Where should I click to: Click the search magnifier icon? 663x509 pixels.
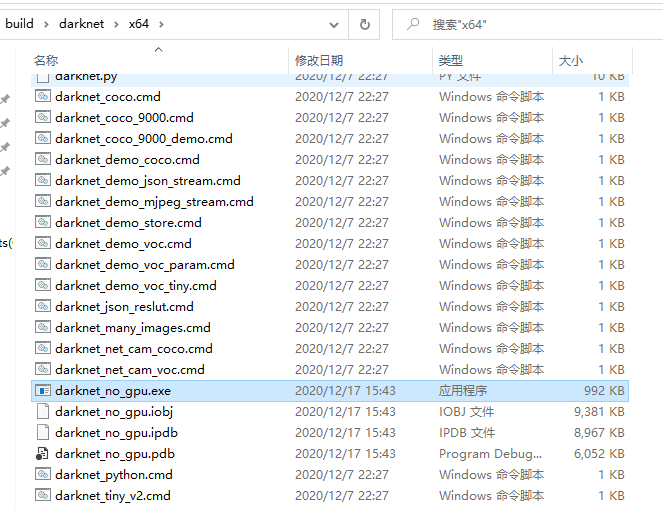click(x=413, y=24)
